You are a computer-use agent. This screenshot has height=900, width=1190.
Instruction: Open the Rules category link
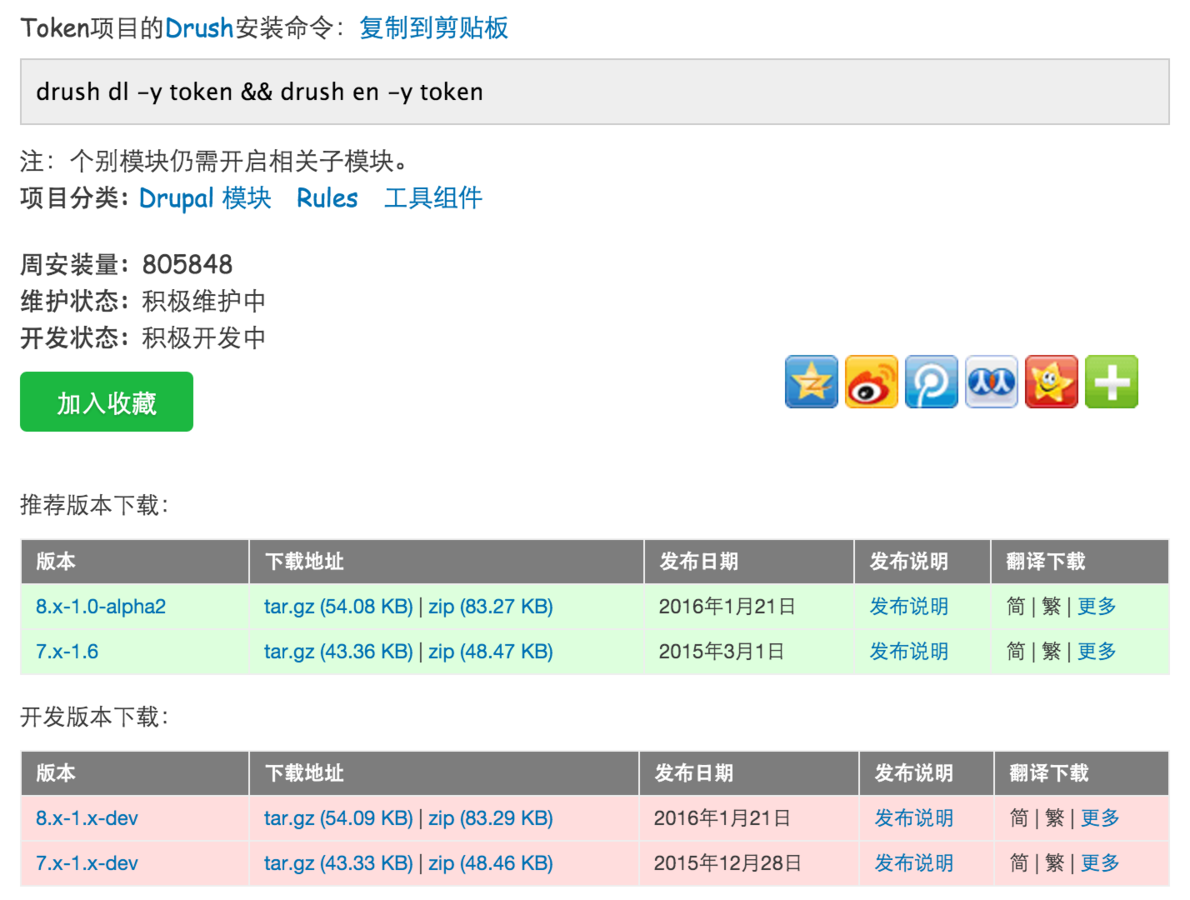326,198
